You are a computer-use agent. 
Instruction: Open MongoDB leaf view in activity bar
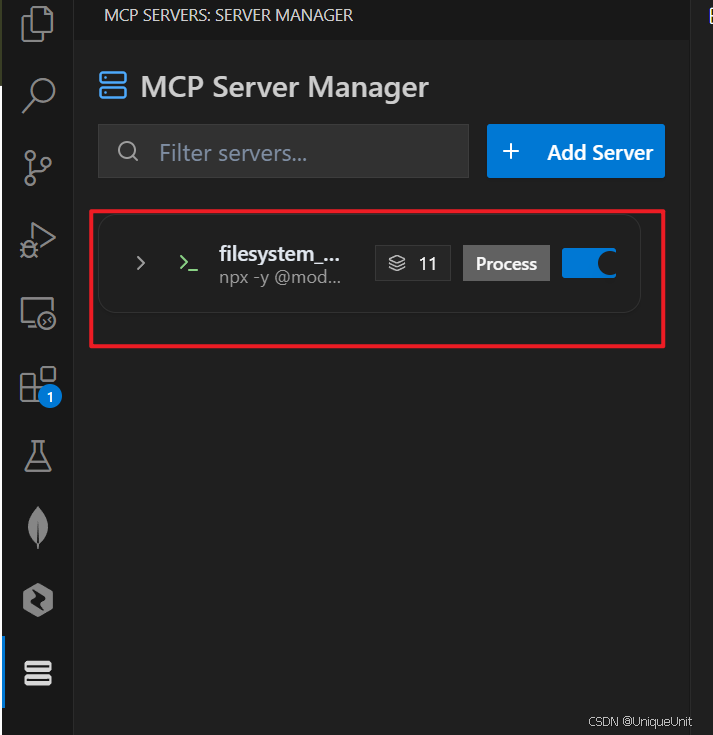[x=38, y=527]
